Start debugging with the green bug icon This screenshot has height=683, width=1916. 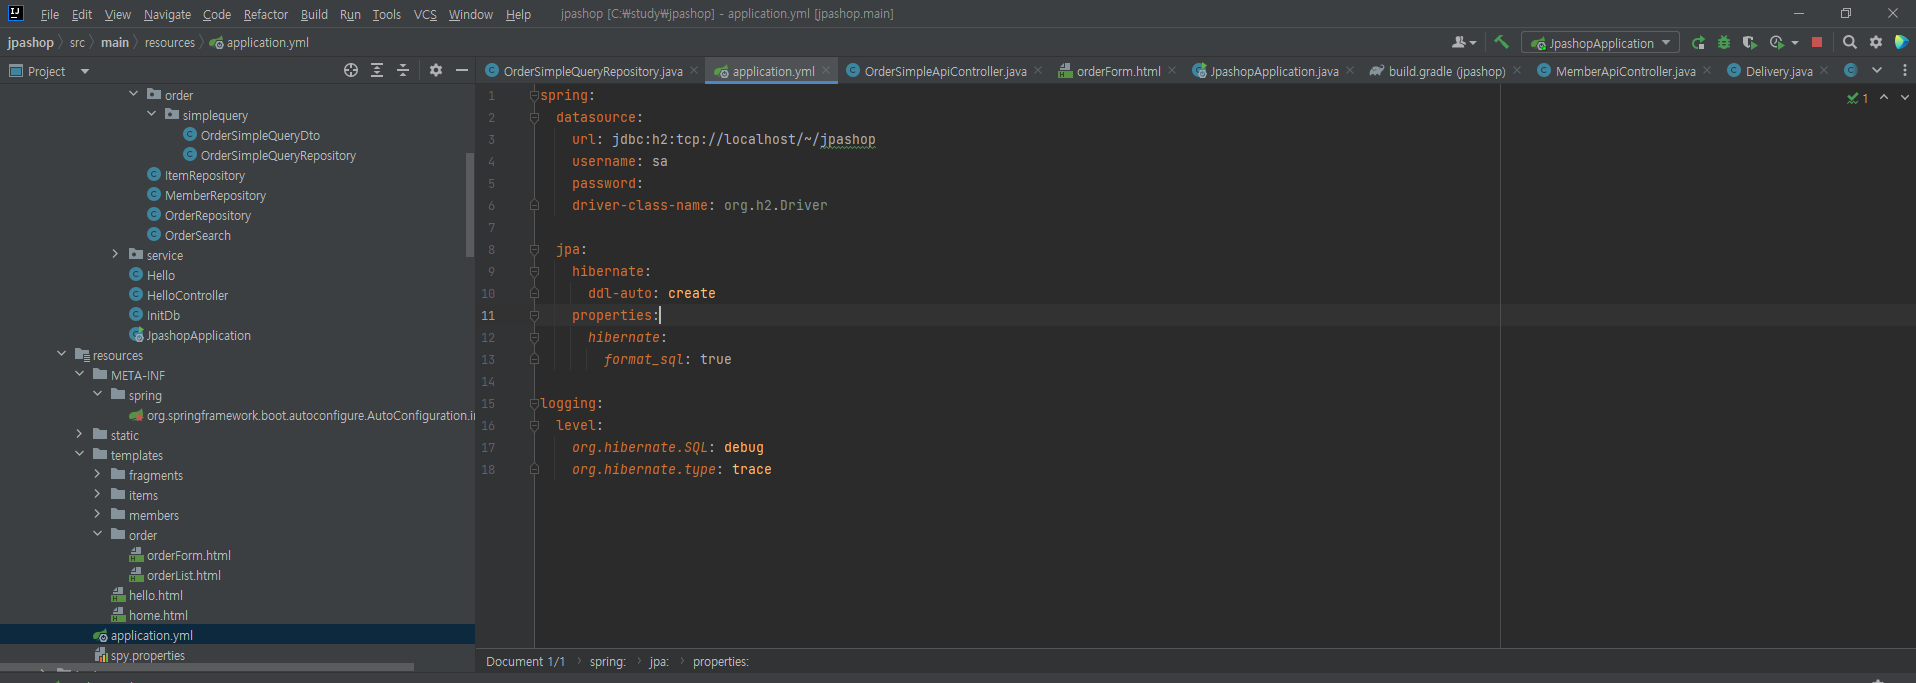[x=1724, y=43]
